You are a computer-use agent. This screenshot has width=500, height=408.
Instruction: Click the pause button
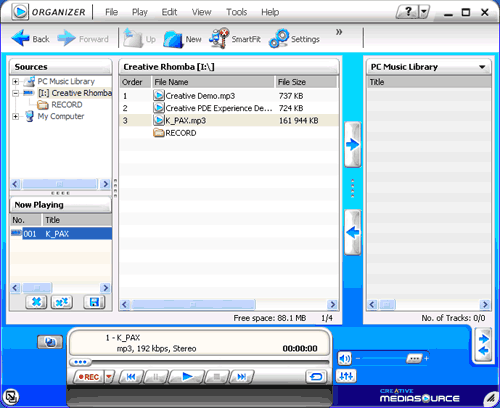click(156, 377)
